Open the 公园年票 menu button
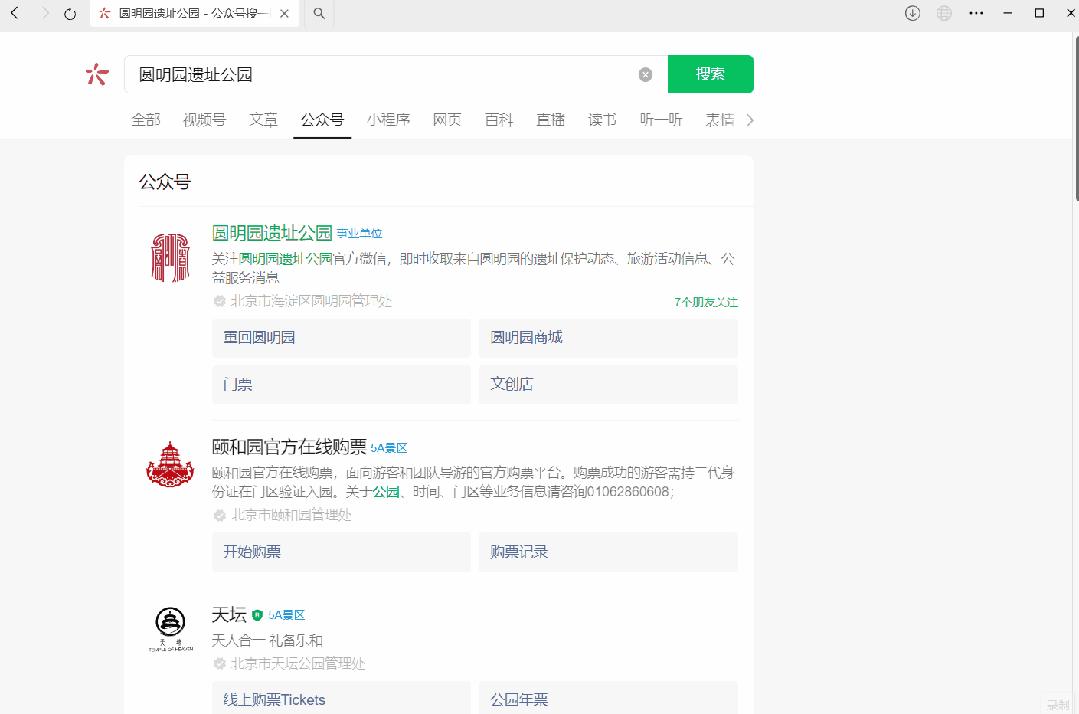This screenshot has height=714, width=1079. coord(608,697)
